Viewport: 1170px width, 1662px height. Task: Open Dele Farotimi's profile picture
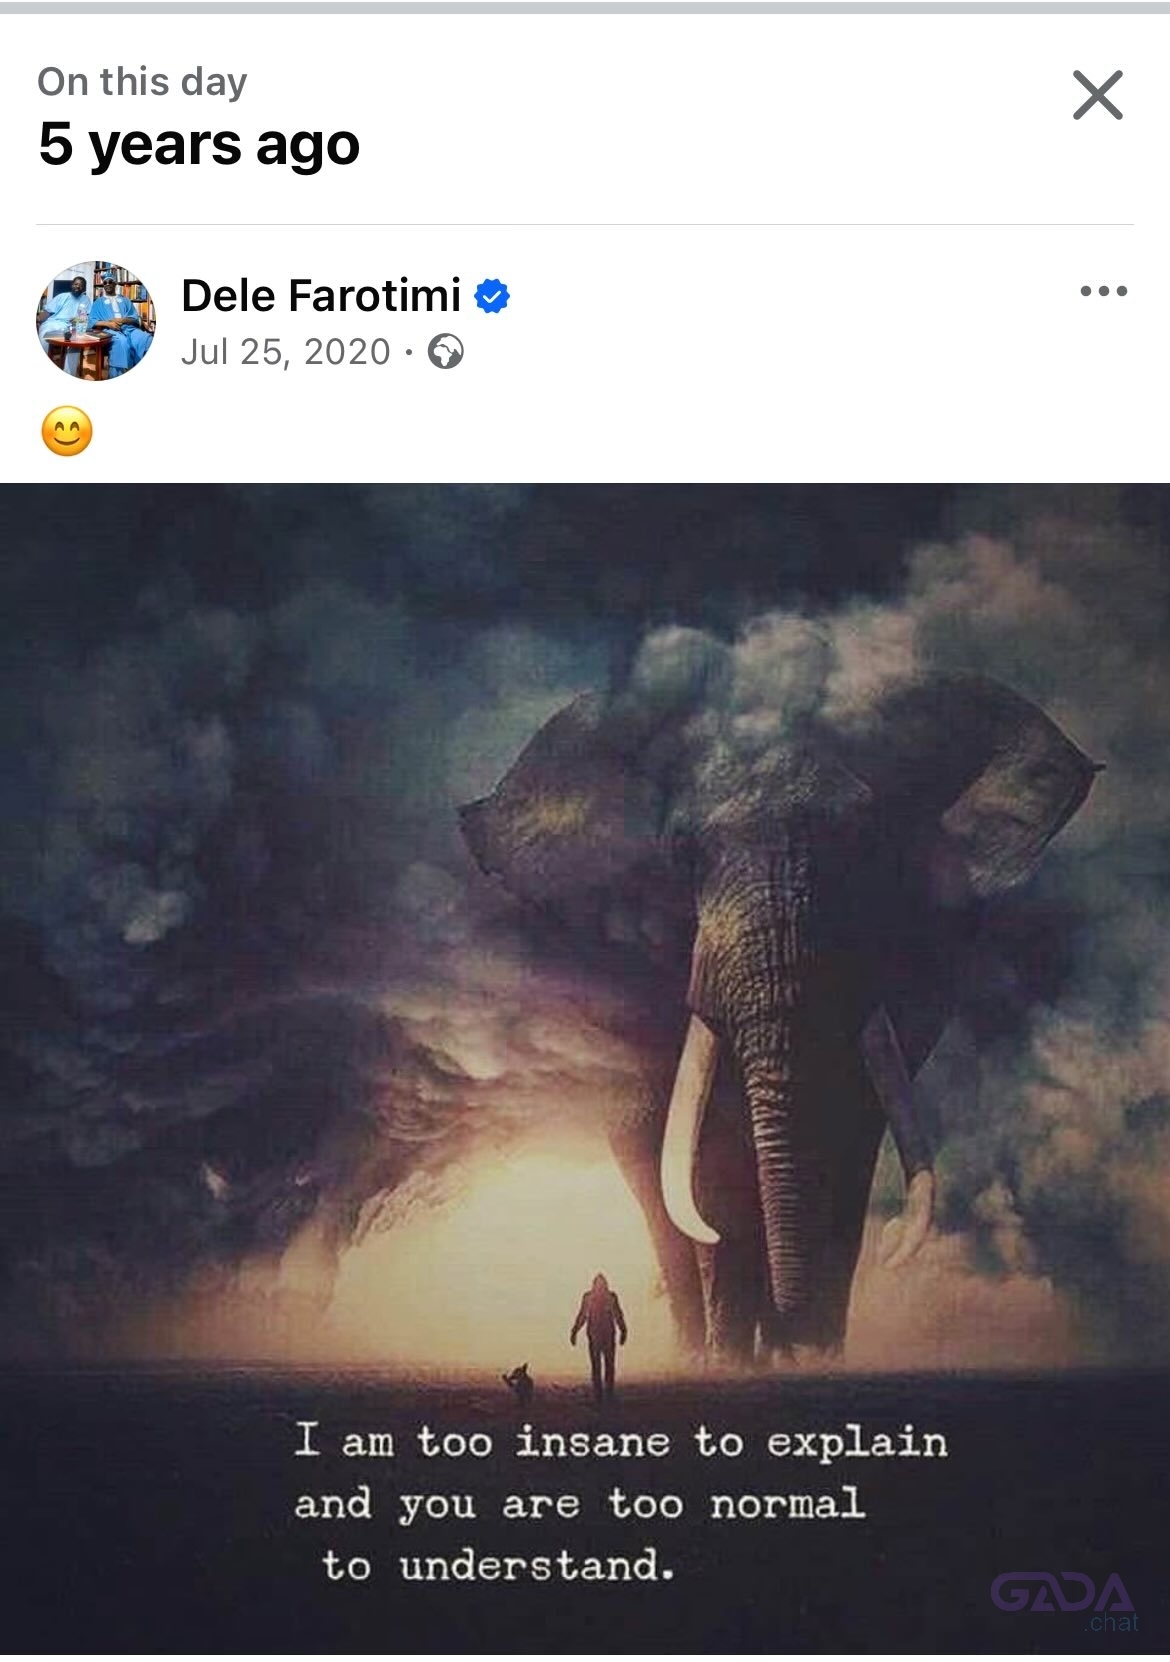tap(96, 321)
